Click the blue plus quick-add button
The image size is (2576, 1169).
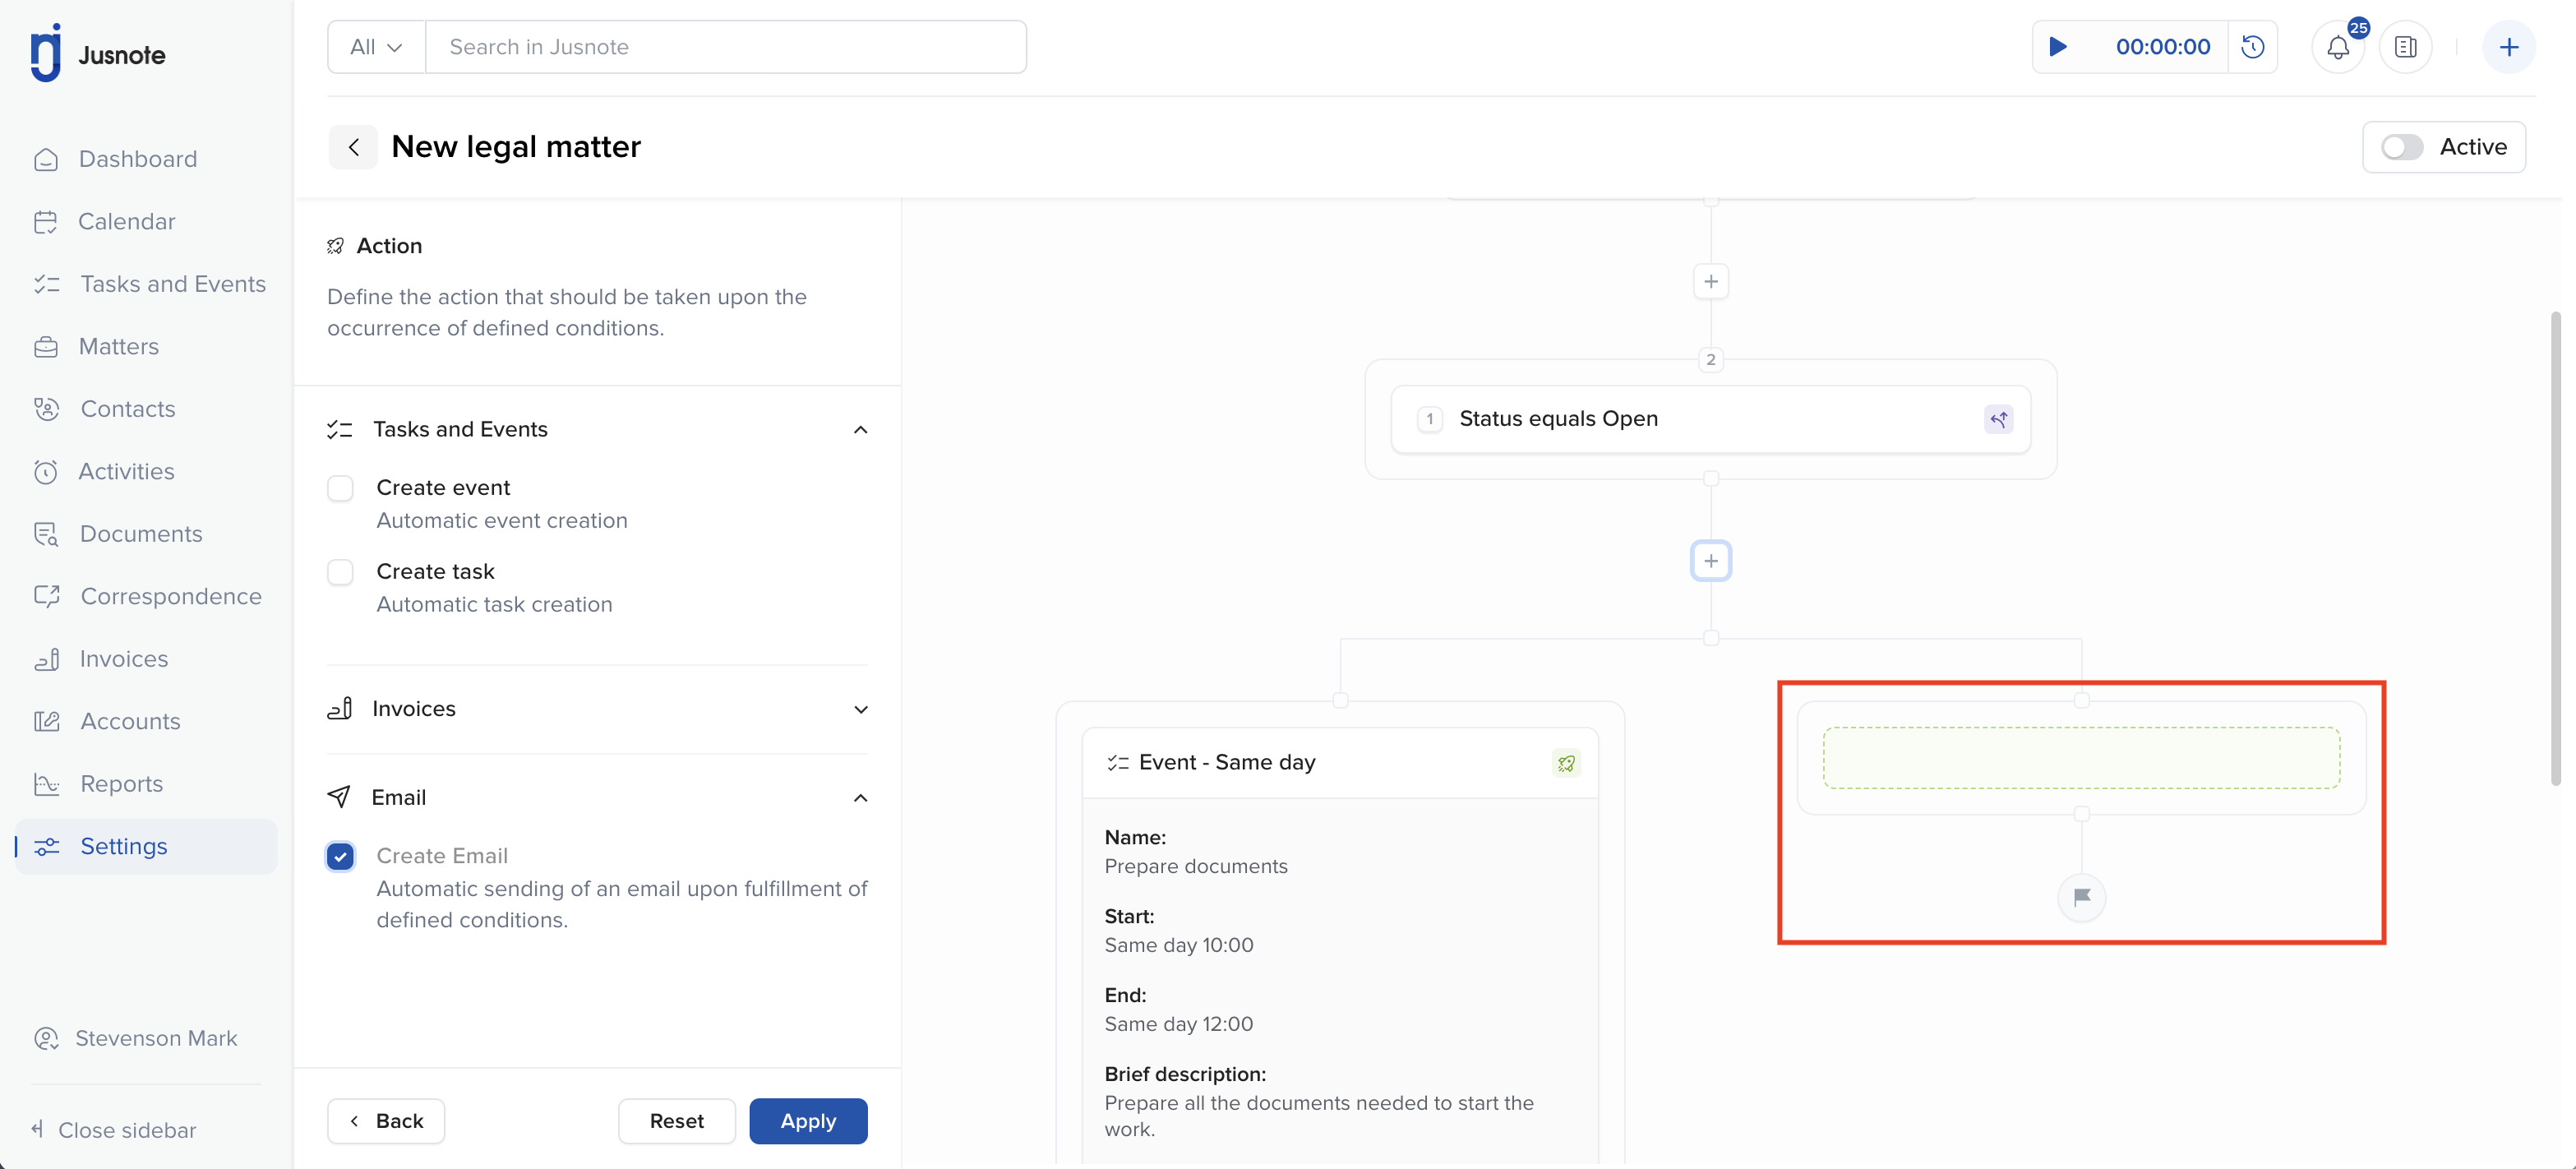coord(2508,47)
